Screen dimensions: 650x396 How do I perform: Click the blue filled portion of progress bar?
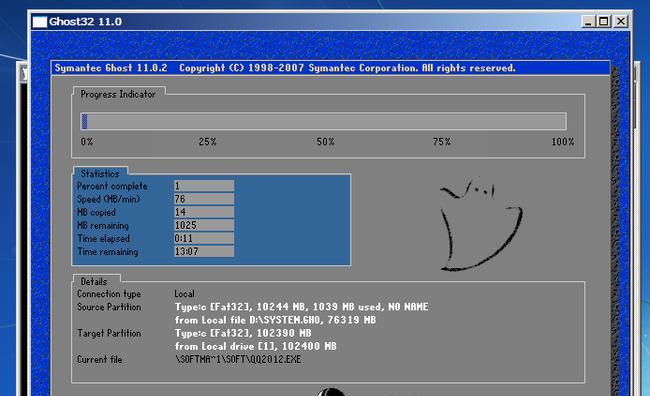click(85, 121)
